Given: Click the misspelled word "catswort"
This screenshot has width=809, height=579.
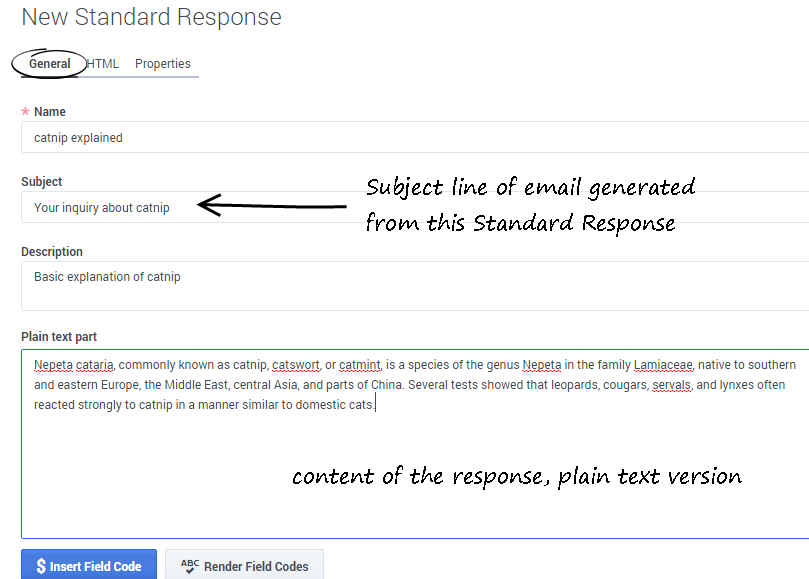Looking at the screenshot, I should [x=295, y=365].
